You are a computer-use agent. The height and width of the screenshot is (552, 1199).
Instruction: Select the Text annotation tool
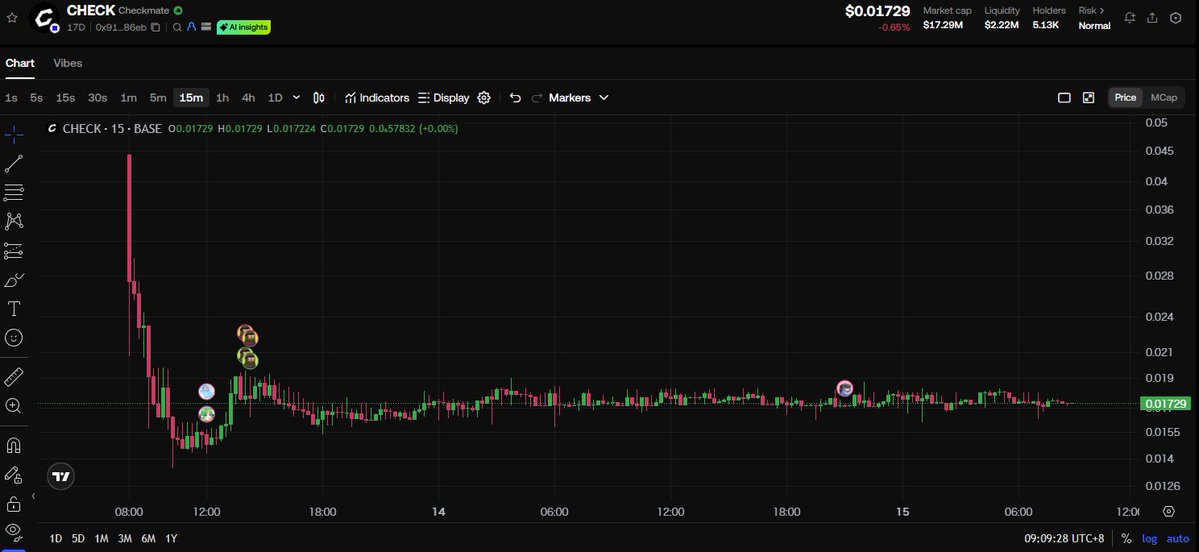pyautogui.click(x=14, y=309)
